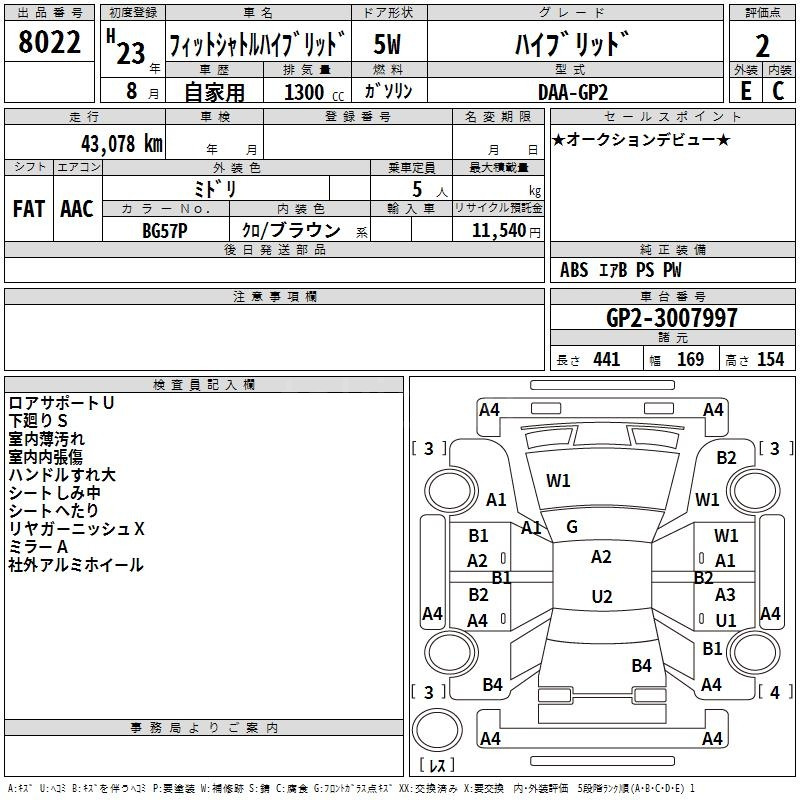Click the A2 mark on roof
This screenshot has width=800, height=800.
pos(601,557)
